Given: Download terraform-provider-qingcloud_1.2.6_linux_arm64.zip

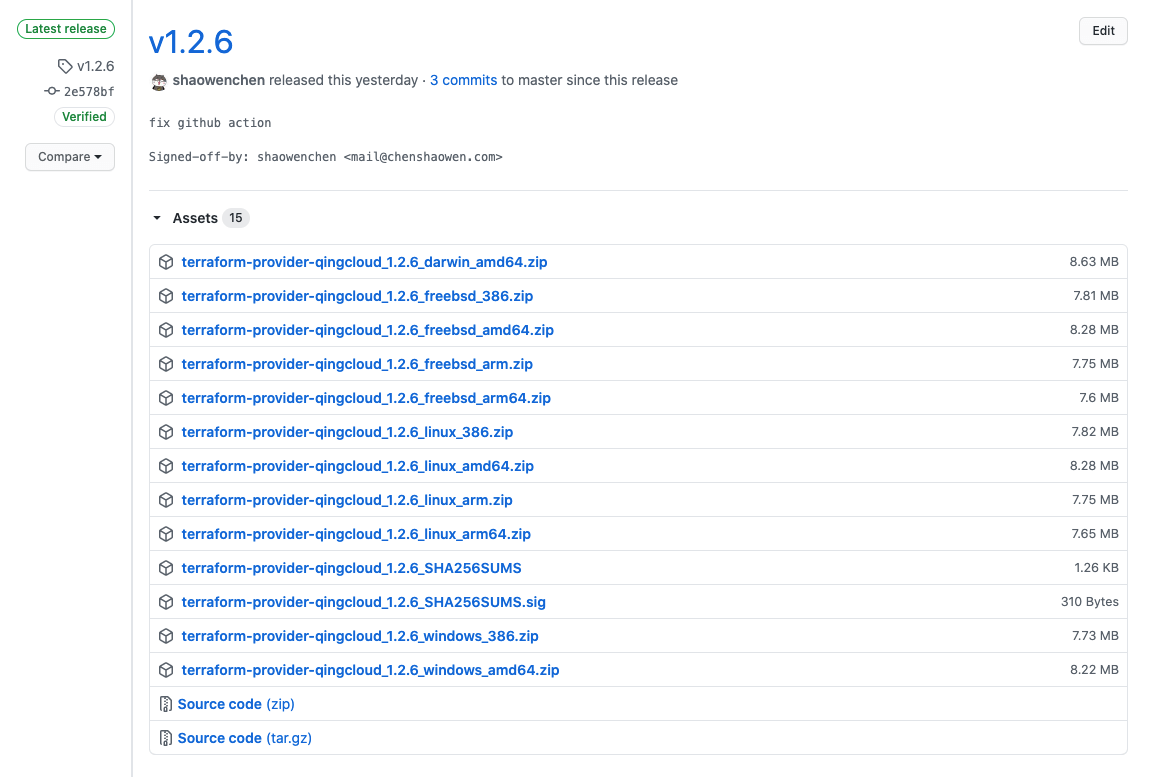Looking at the screenshot, I should tap(356, 535).
